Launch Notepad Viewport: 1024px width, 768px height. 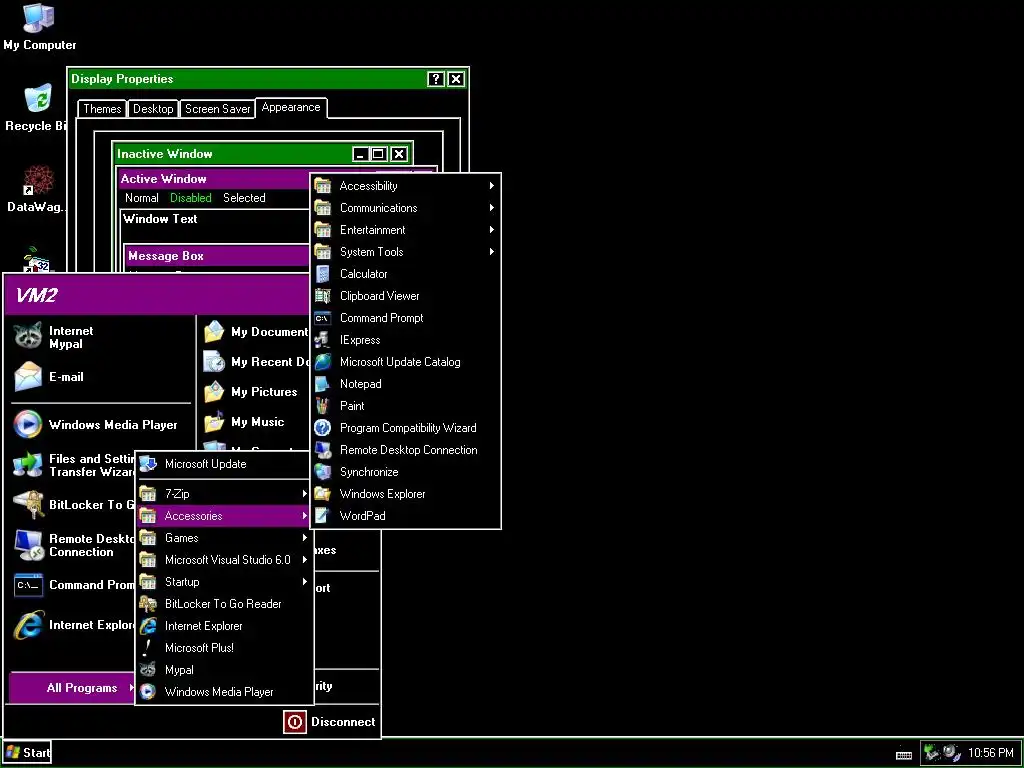coord(405,384)
